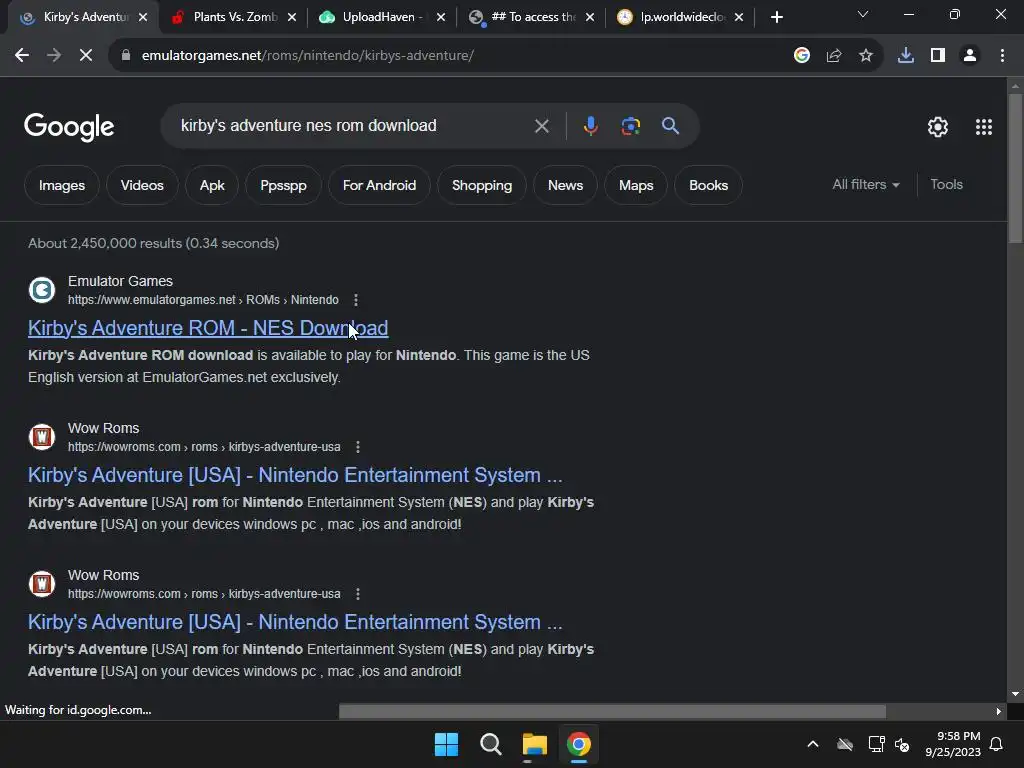This screenshot has height=768, width=1024.
Task: Open Windows taskbar search
Action: [490, 744]
